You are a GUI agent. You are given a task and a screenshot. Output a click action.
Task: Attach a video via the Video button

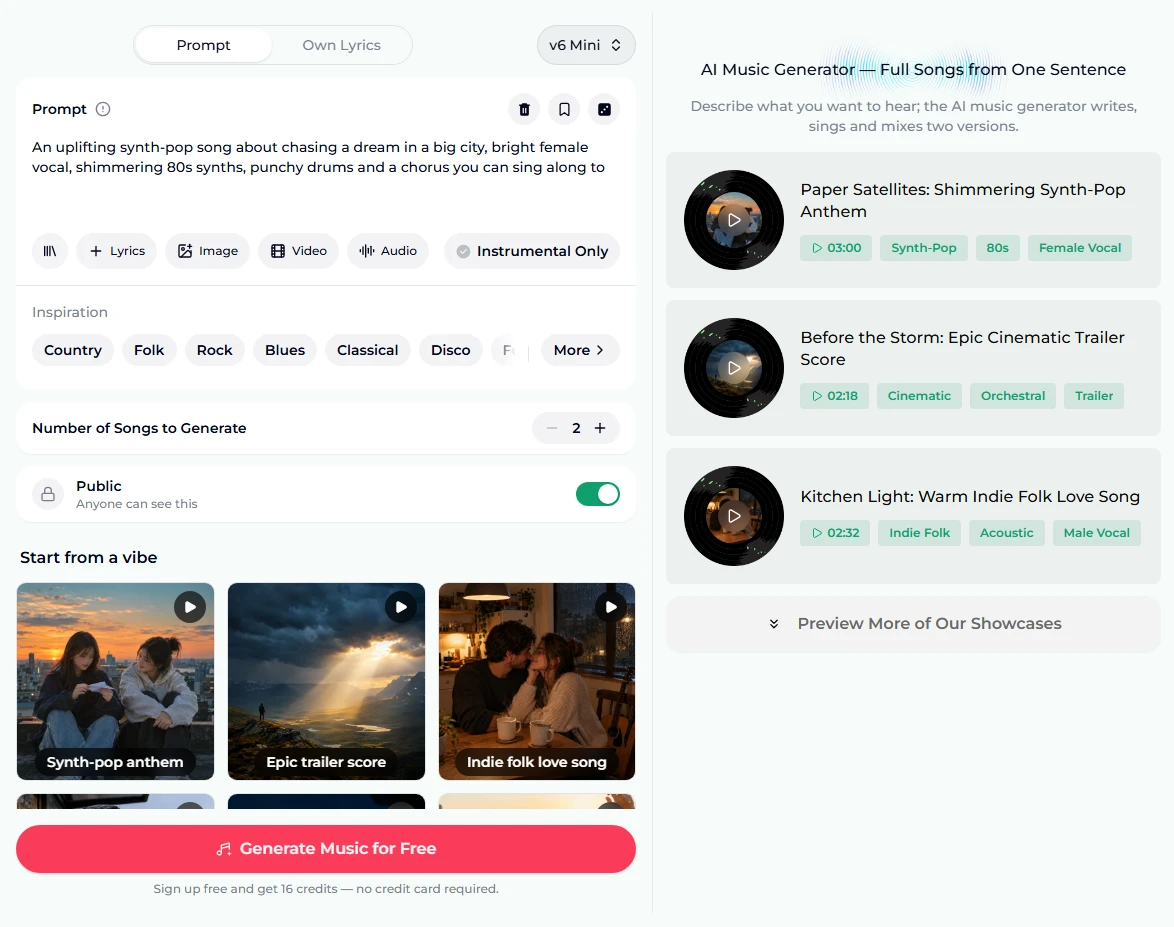coord(298,251)
